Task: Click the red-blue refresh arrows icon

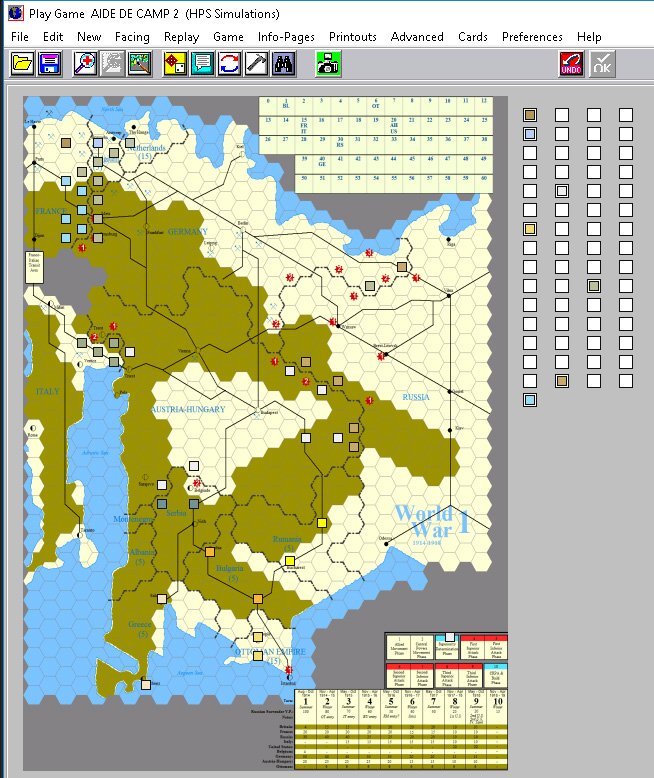Action: pos(229,63)
